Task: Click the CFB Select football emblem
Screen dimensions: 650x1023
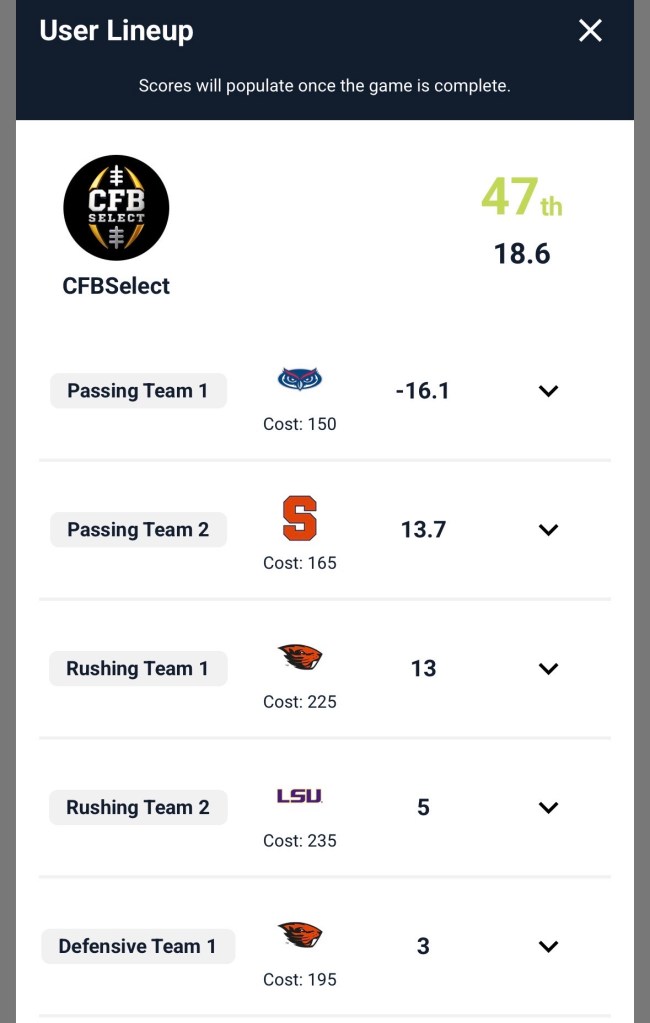Action: coord(116,207)
